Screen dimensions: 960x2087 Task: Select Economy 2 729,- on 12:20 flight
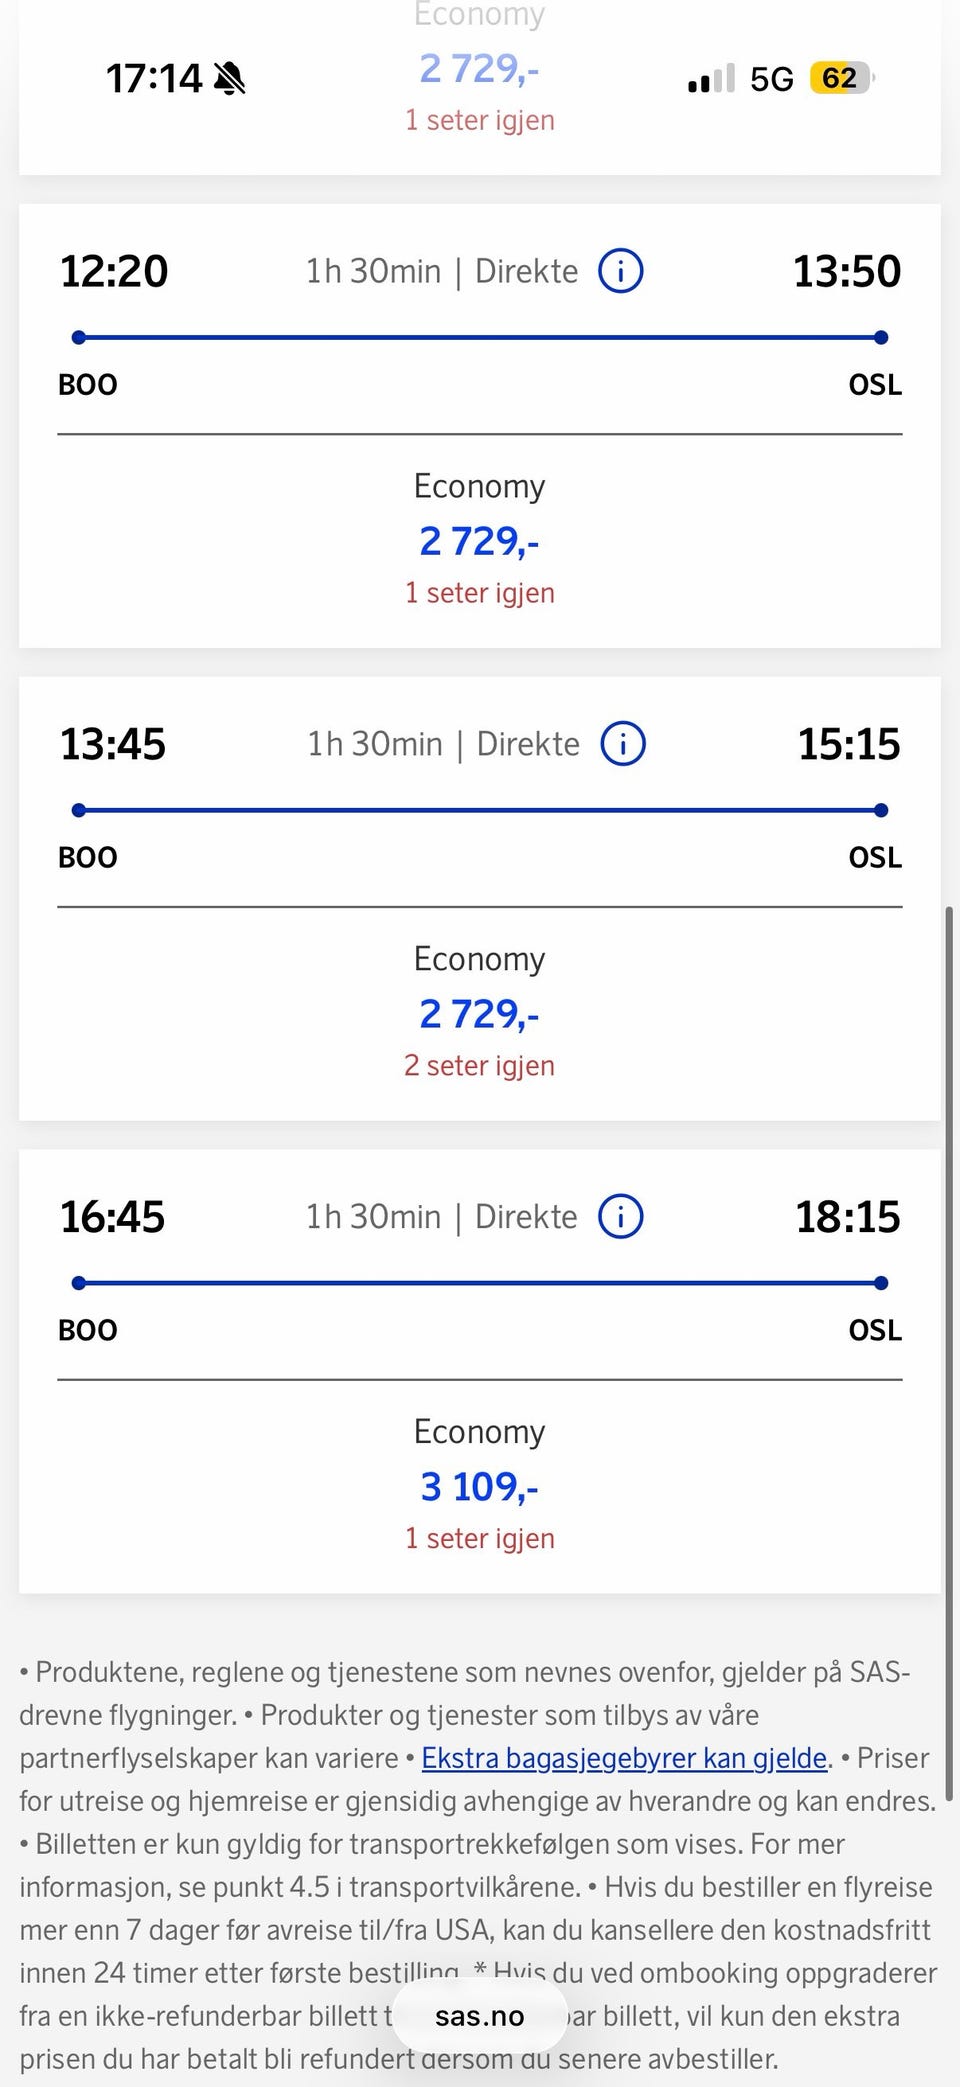480,540
